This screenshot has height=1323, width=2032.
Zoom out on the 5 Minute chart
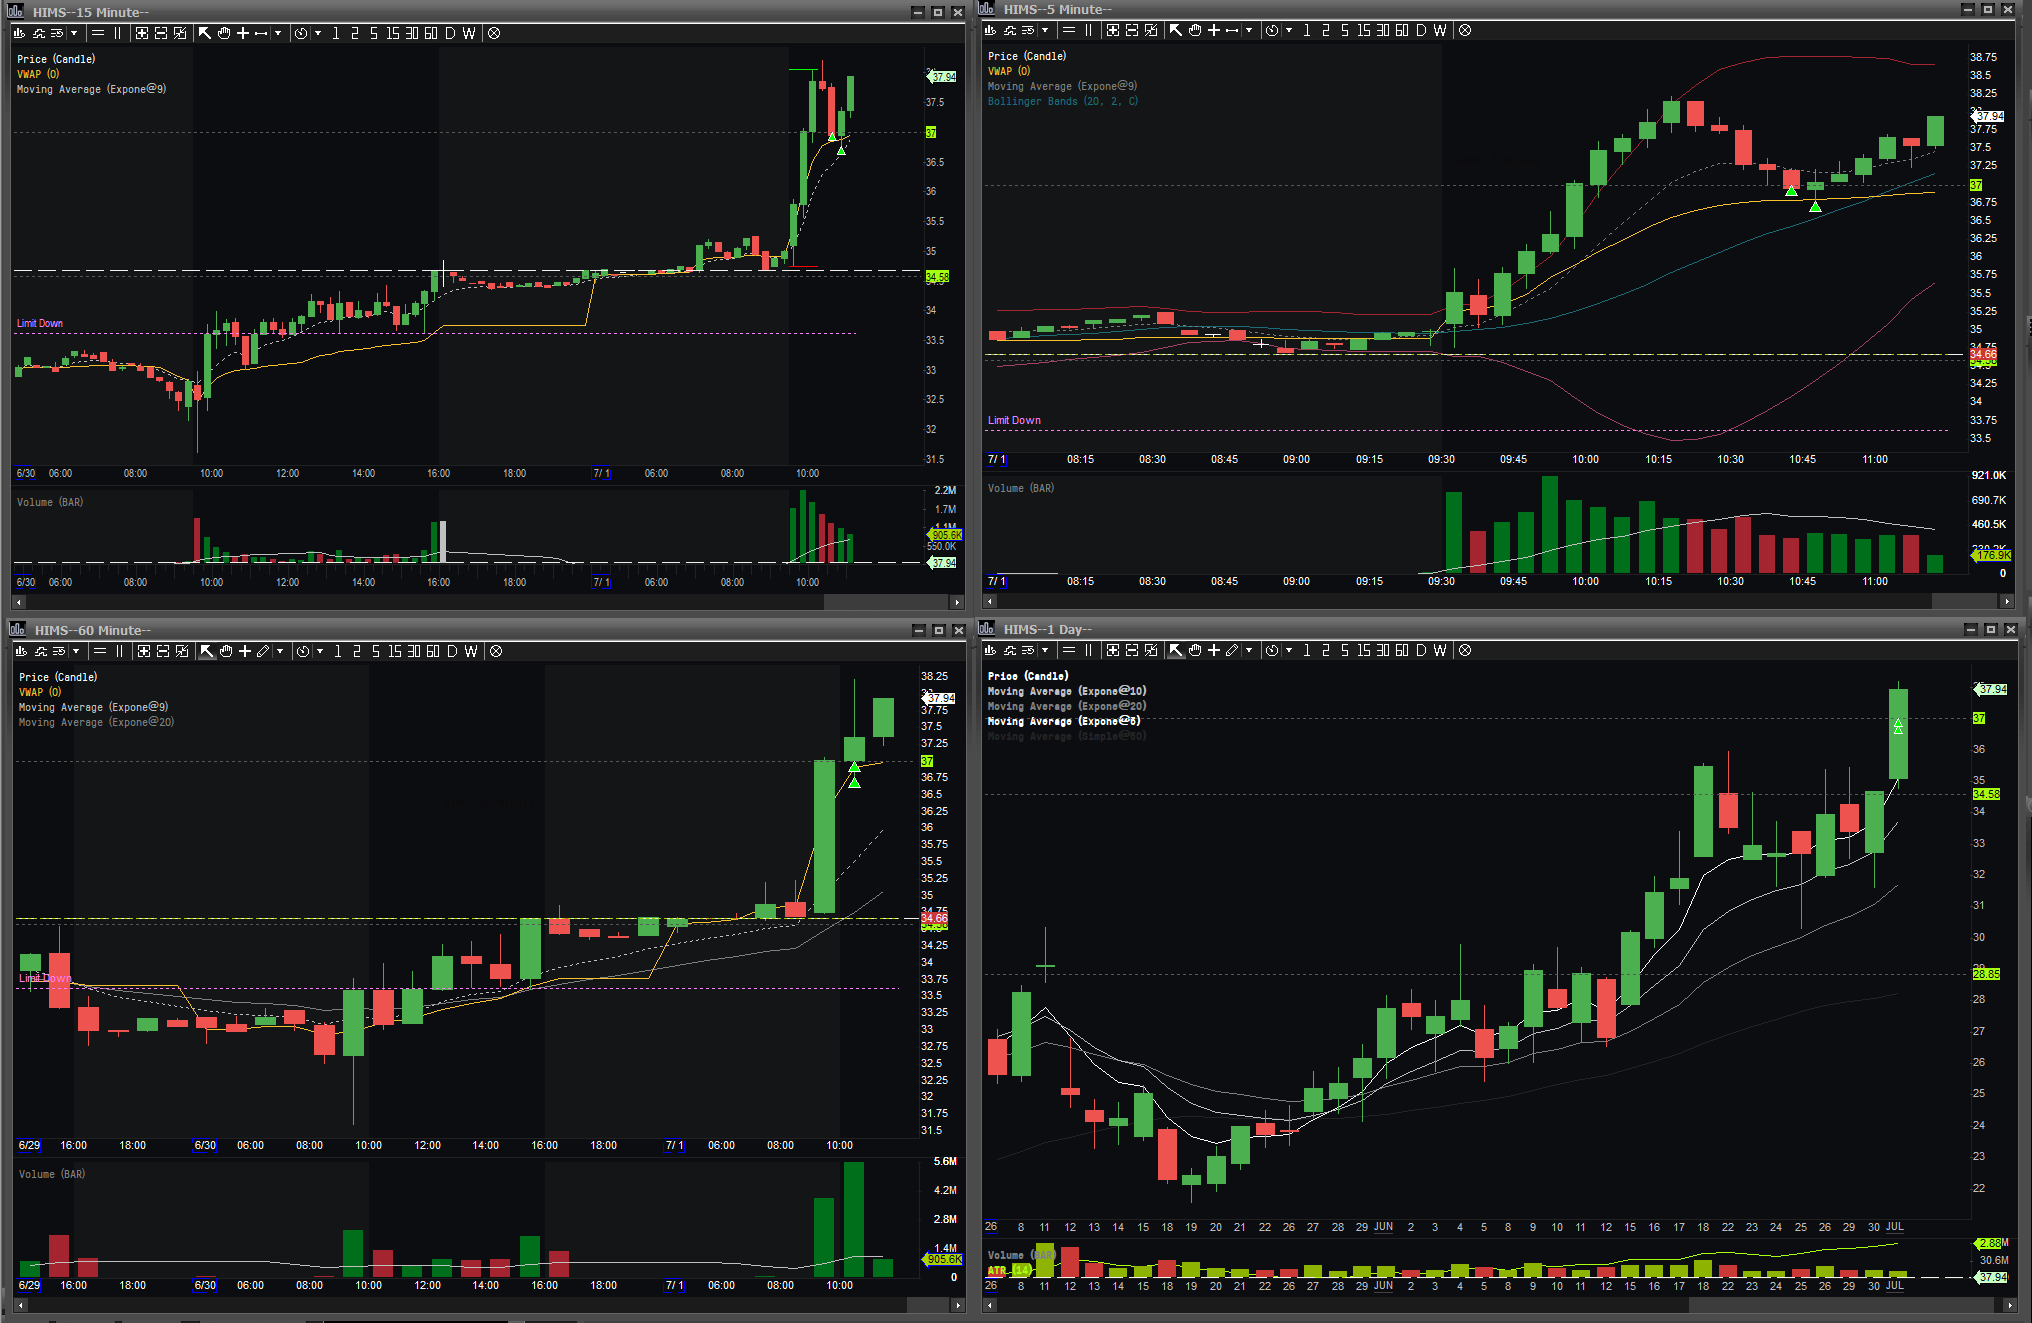point(1132,30)
